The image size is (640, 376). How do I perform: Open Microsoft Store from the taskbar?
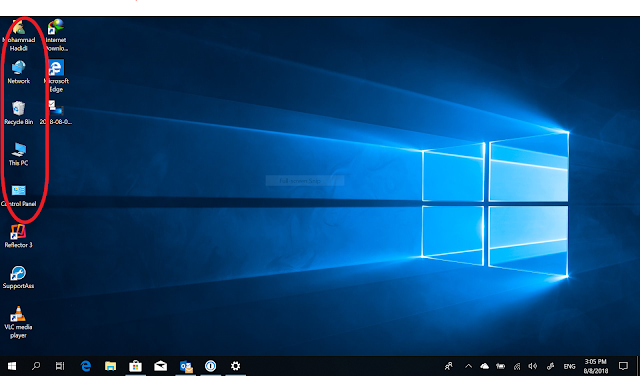[135, 366]
